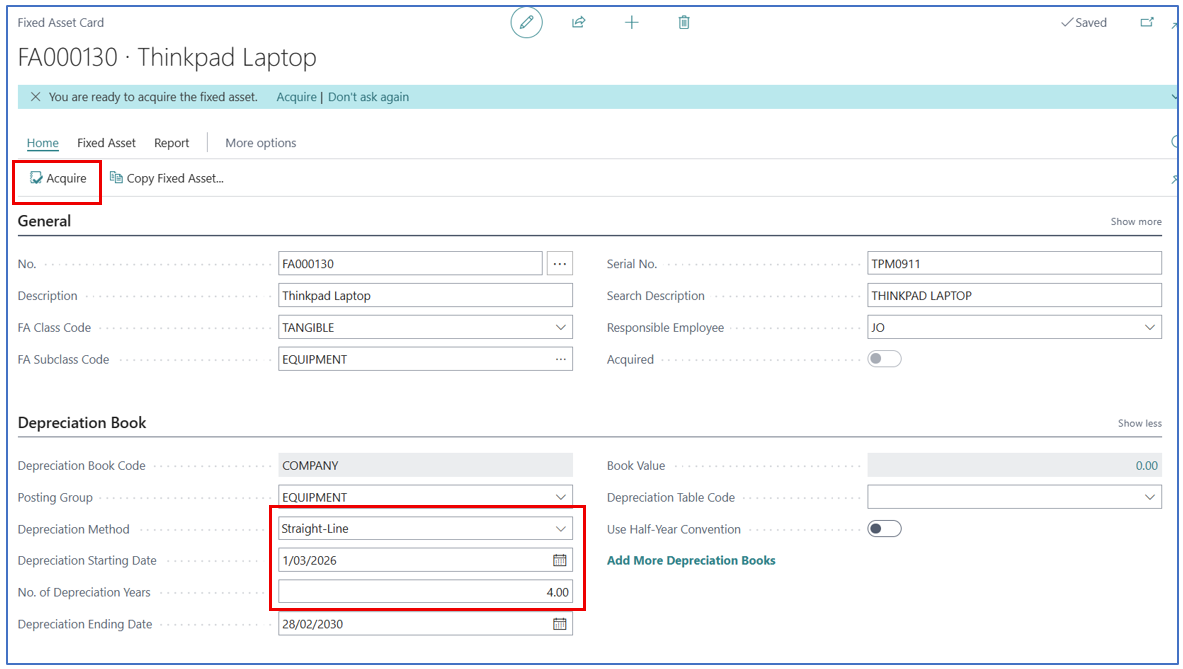This screenshot has width=1183, height=669.
Task: Open the Depreciation Table Code dropdown
Action: (x=1149, y=497)
